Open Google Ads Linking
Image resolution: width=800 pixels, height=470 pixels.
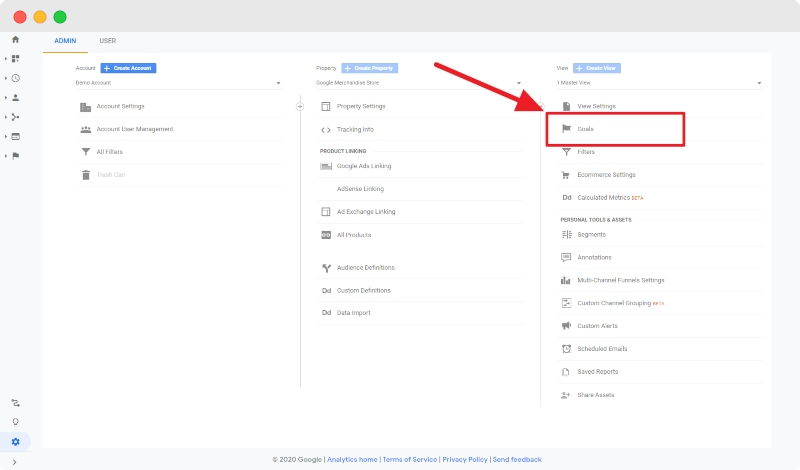click(x=366, y=166)
